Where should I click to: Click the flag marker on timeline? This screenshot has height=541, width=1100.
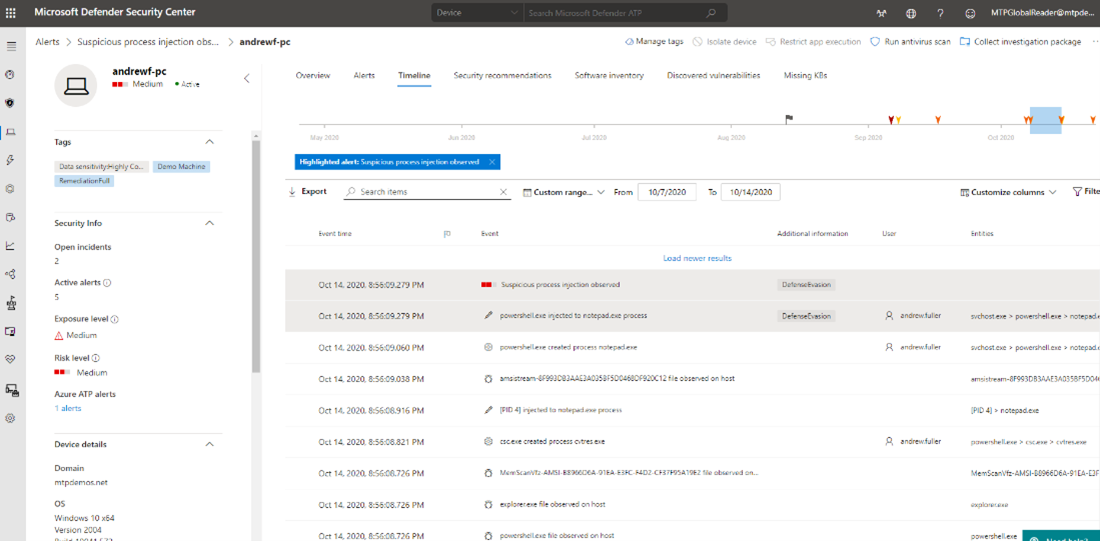tap(789, 119)
